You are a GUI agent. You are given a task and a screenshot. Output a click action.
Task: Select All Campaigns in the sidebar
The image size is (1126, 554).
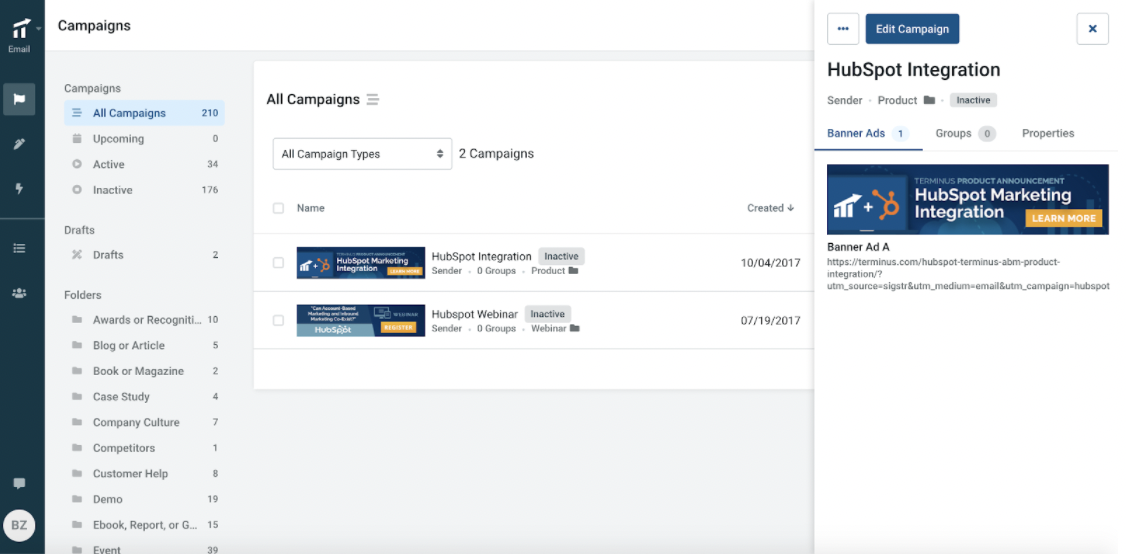[144, 113]
